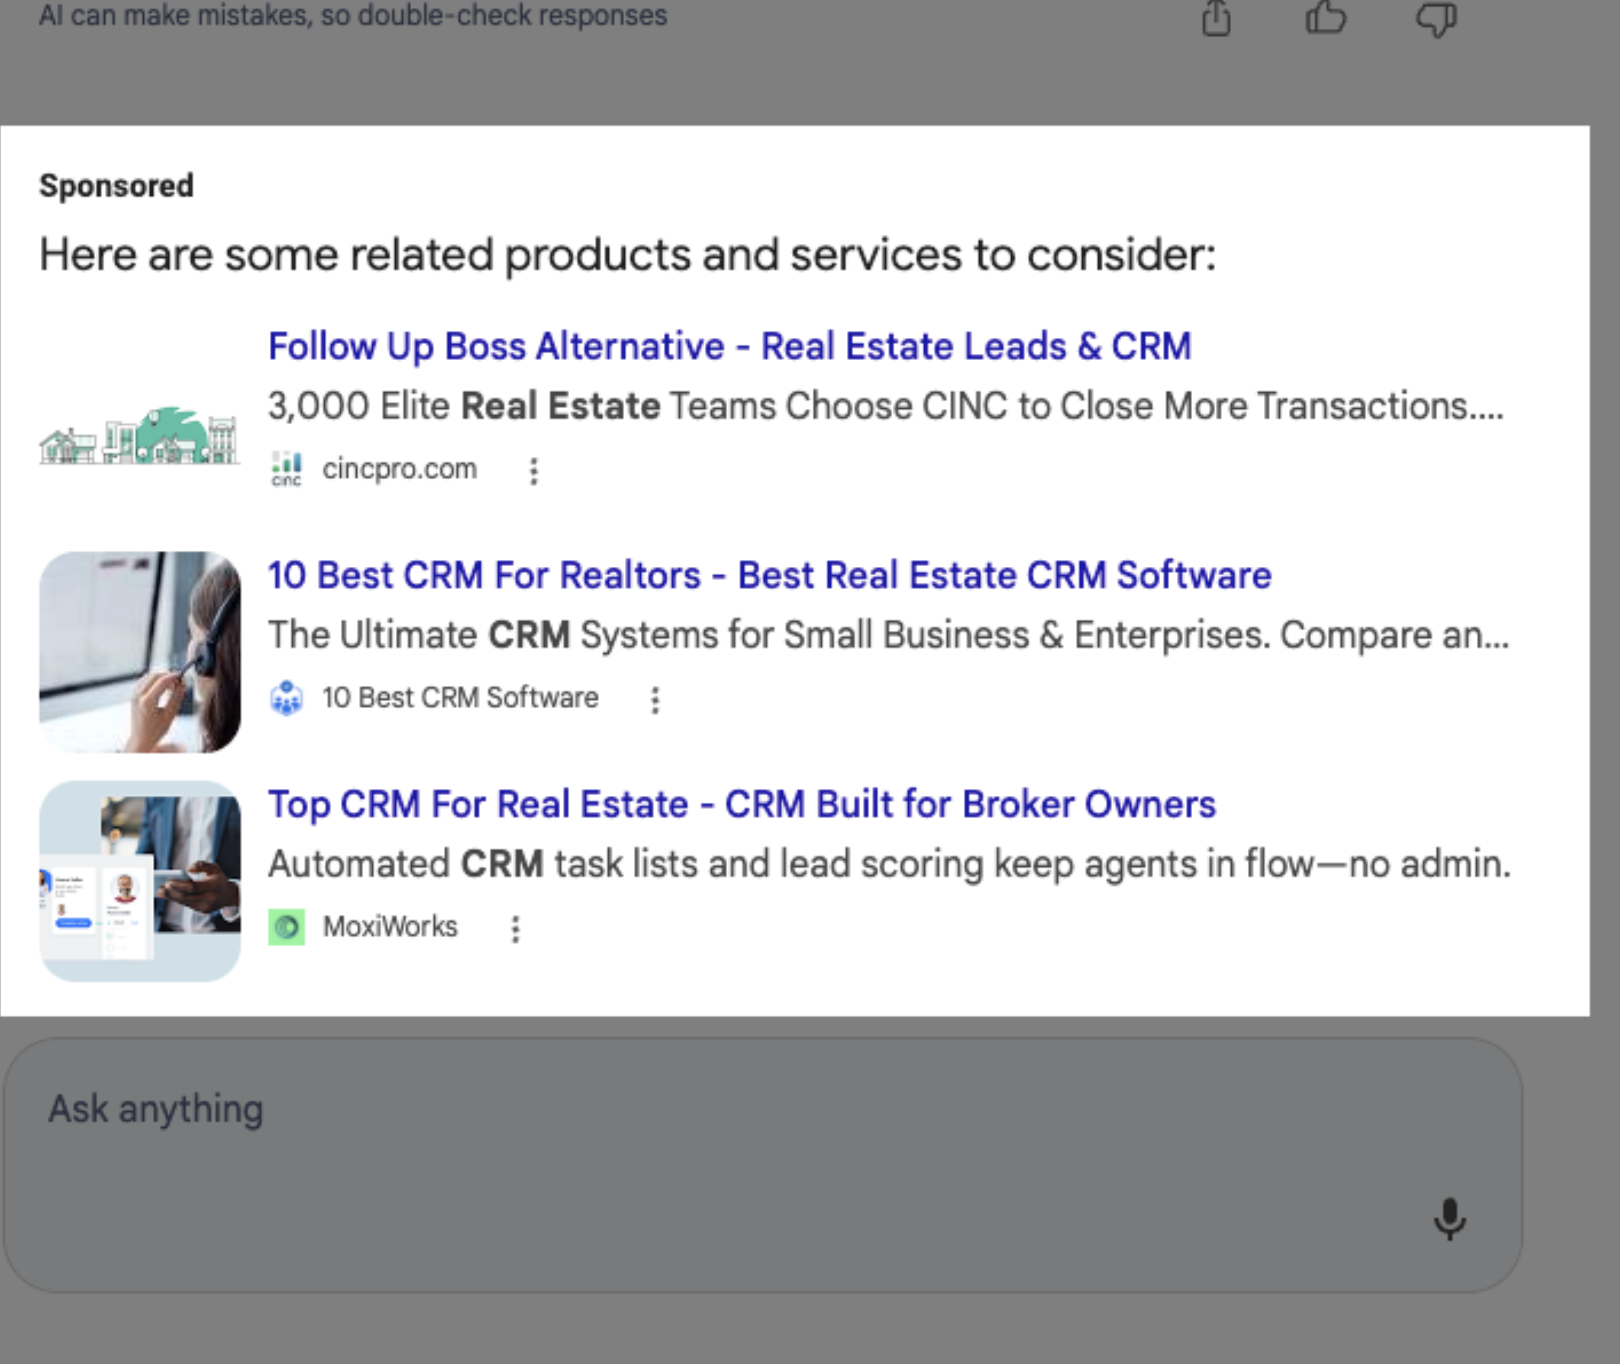Click the 10 Best CRM Software favicon
1620x1364 pixels.
[x=287, y=698]
